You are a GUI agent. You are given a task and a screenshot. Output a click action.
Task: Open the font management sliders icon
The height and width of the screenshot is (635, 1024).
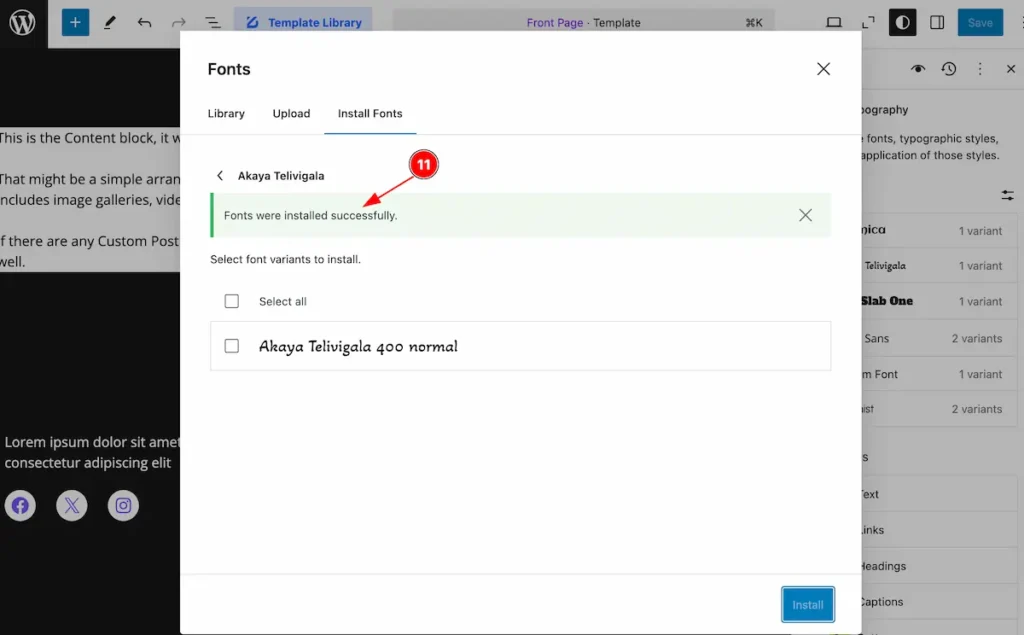(1007, 195)
